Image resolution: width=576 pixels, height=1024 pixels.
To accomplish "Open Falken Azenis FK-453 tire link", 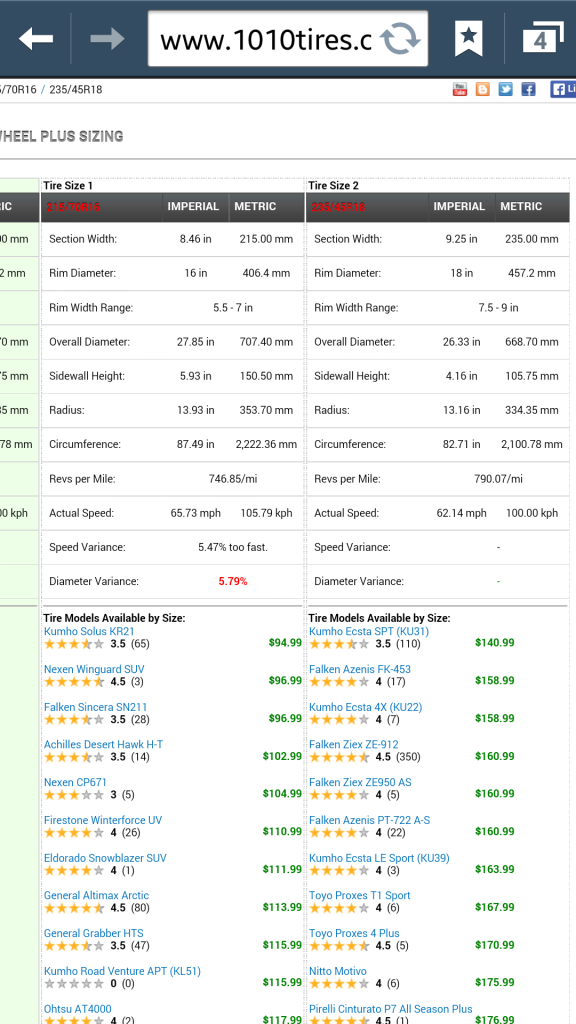I will click(360, 669).
